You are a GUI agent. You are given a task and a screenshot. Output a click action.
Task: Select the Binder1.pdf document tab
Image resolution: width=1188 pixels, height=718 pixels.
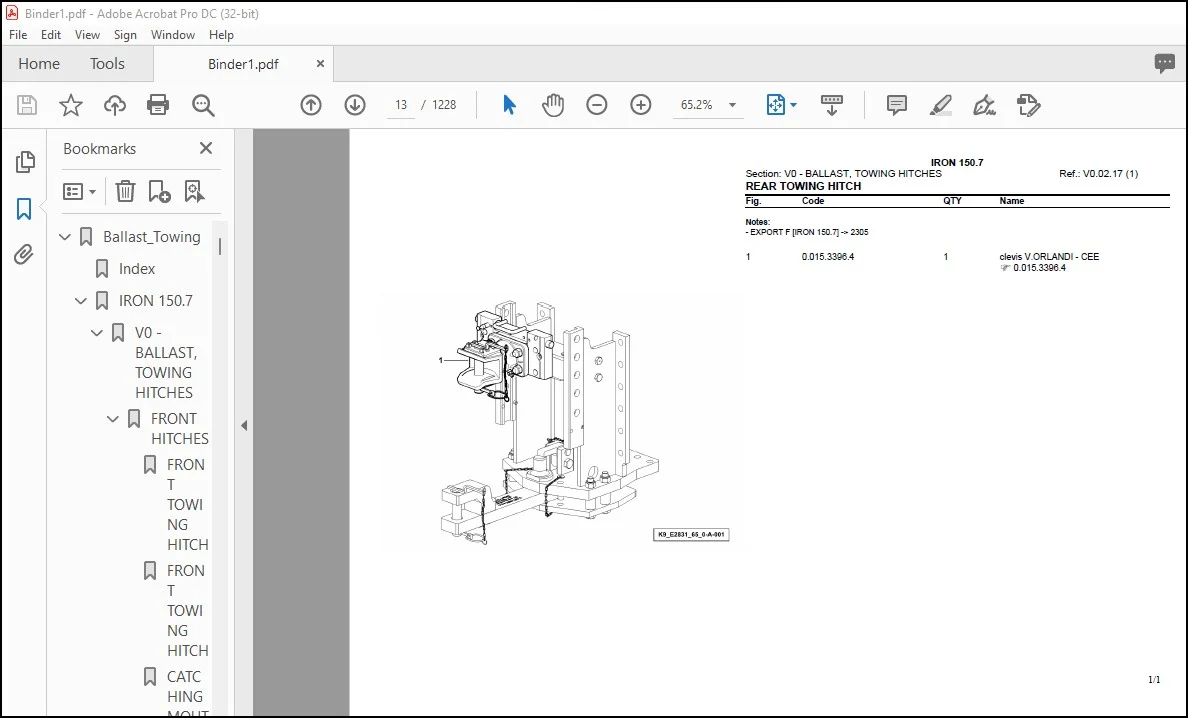click(243, 64)
